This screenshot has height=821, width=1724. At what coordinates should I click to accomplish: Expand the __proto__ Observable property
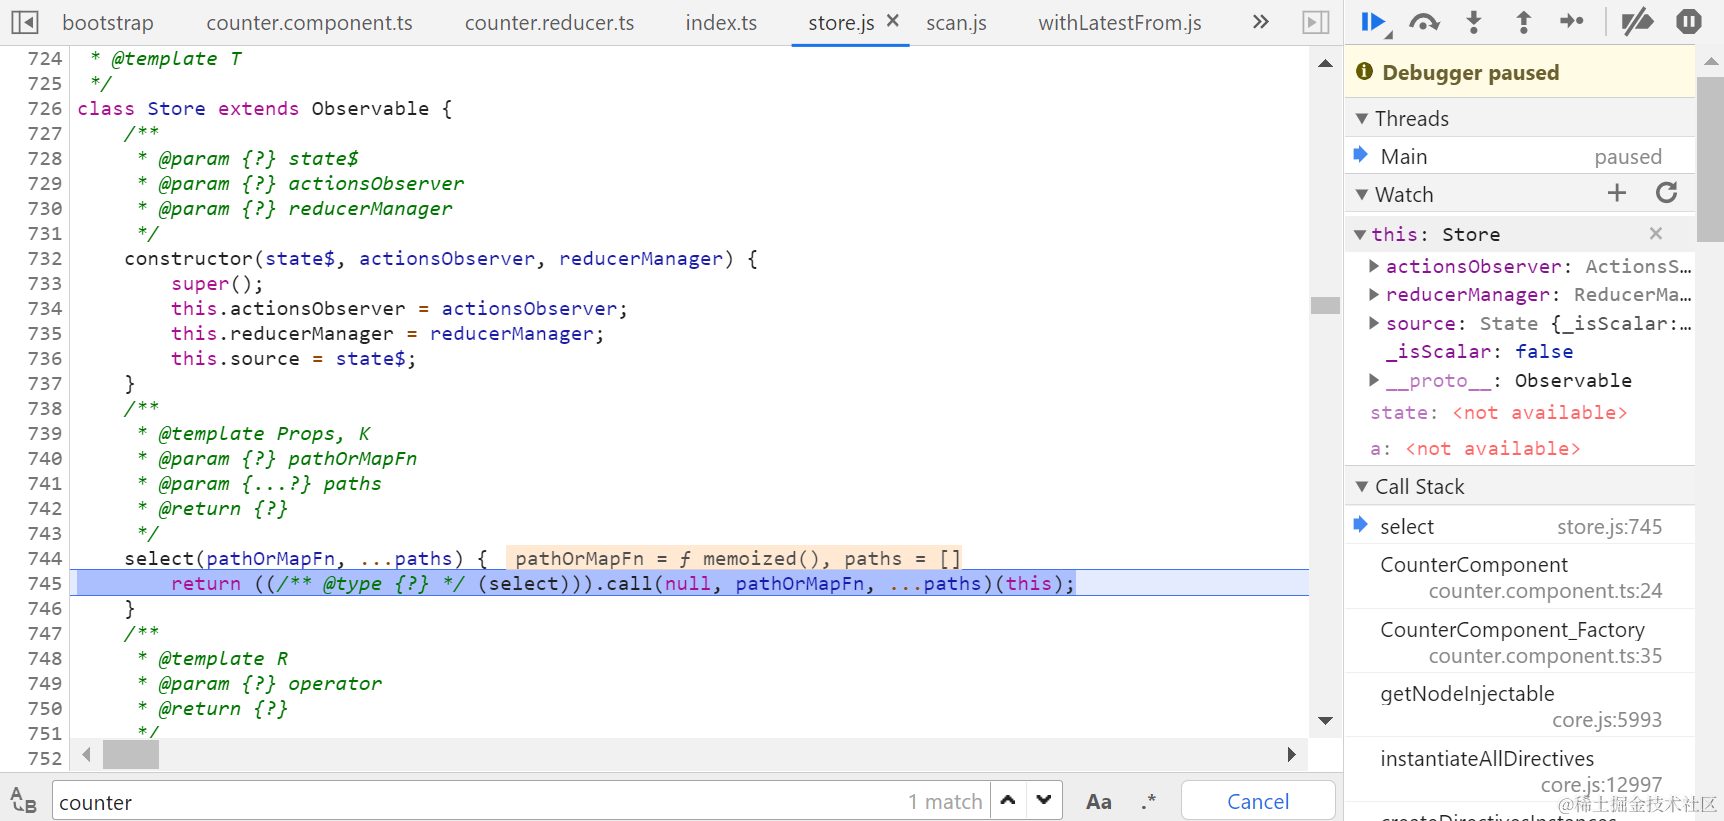(x=1374, y=380)
